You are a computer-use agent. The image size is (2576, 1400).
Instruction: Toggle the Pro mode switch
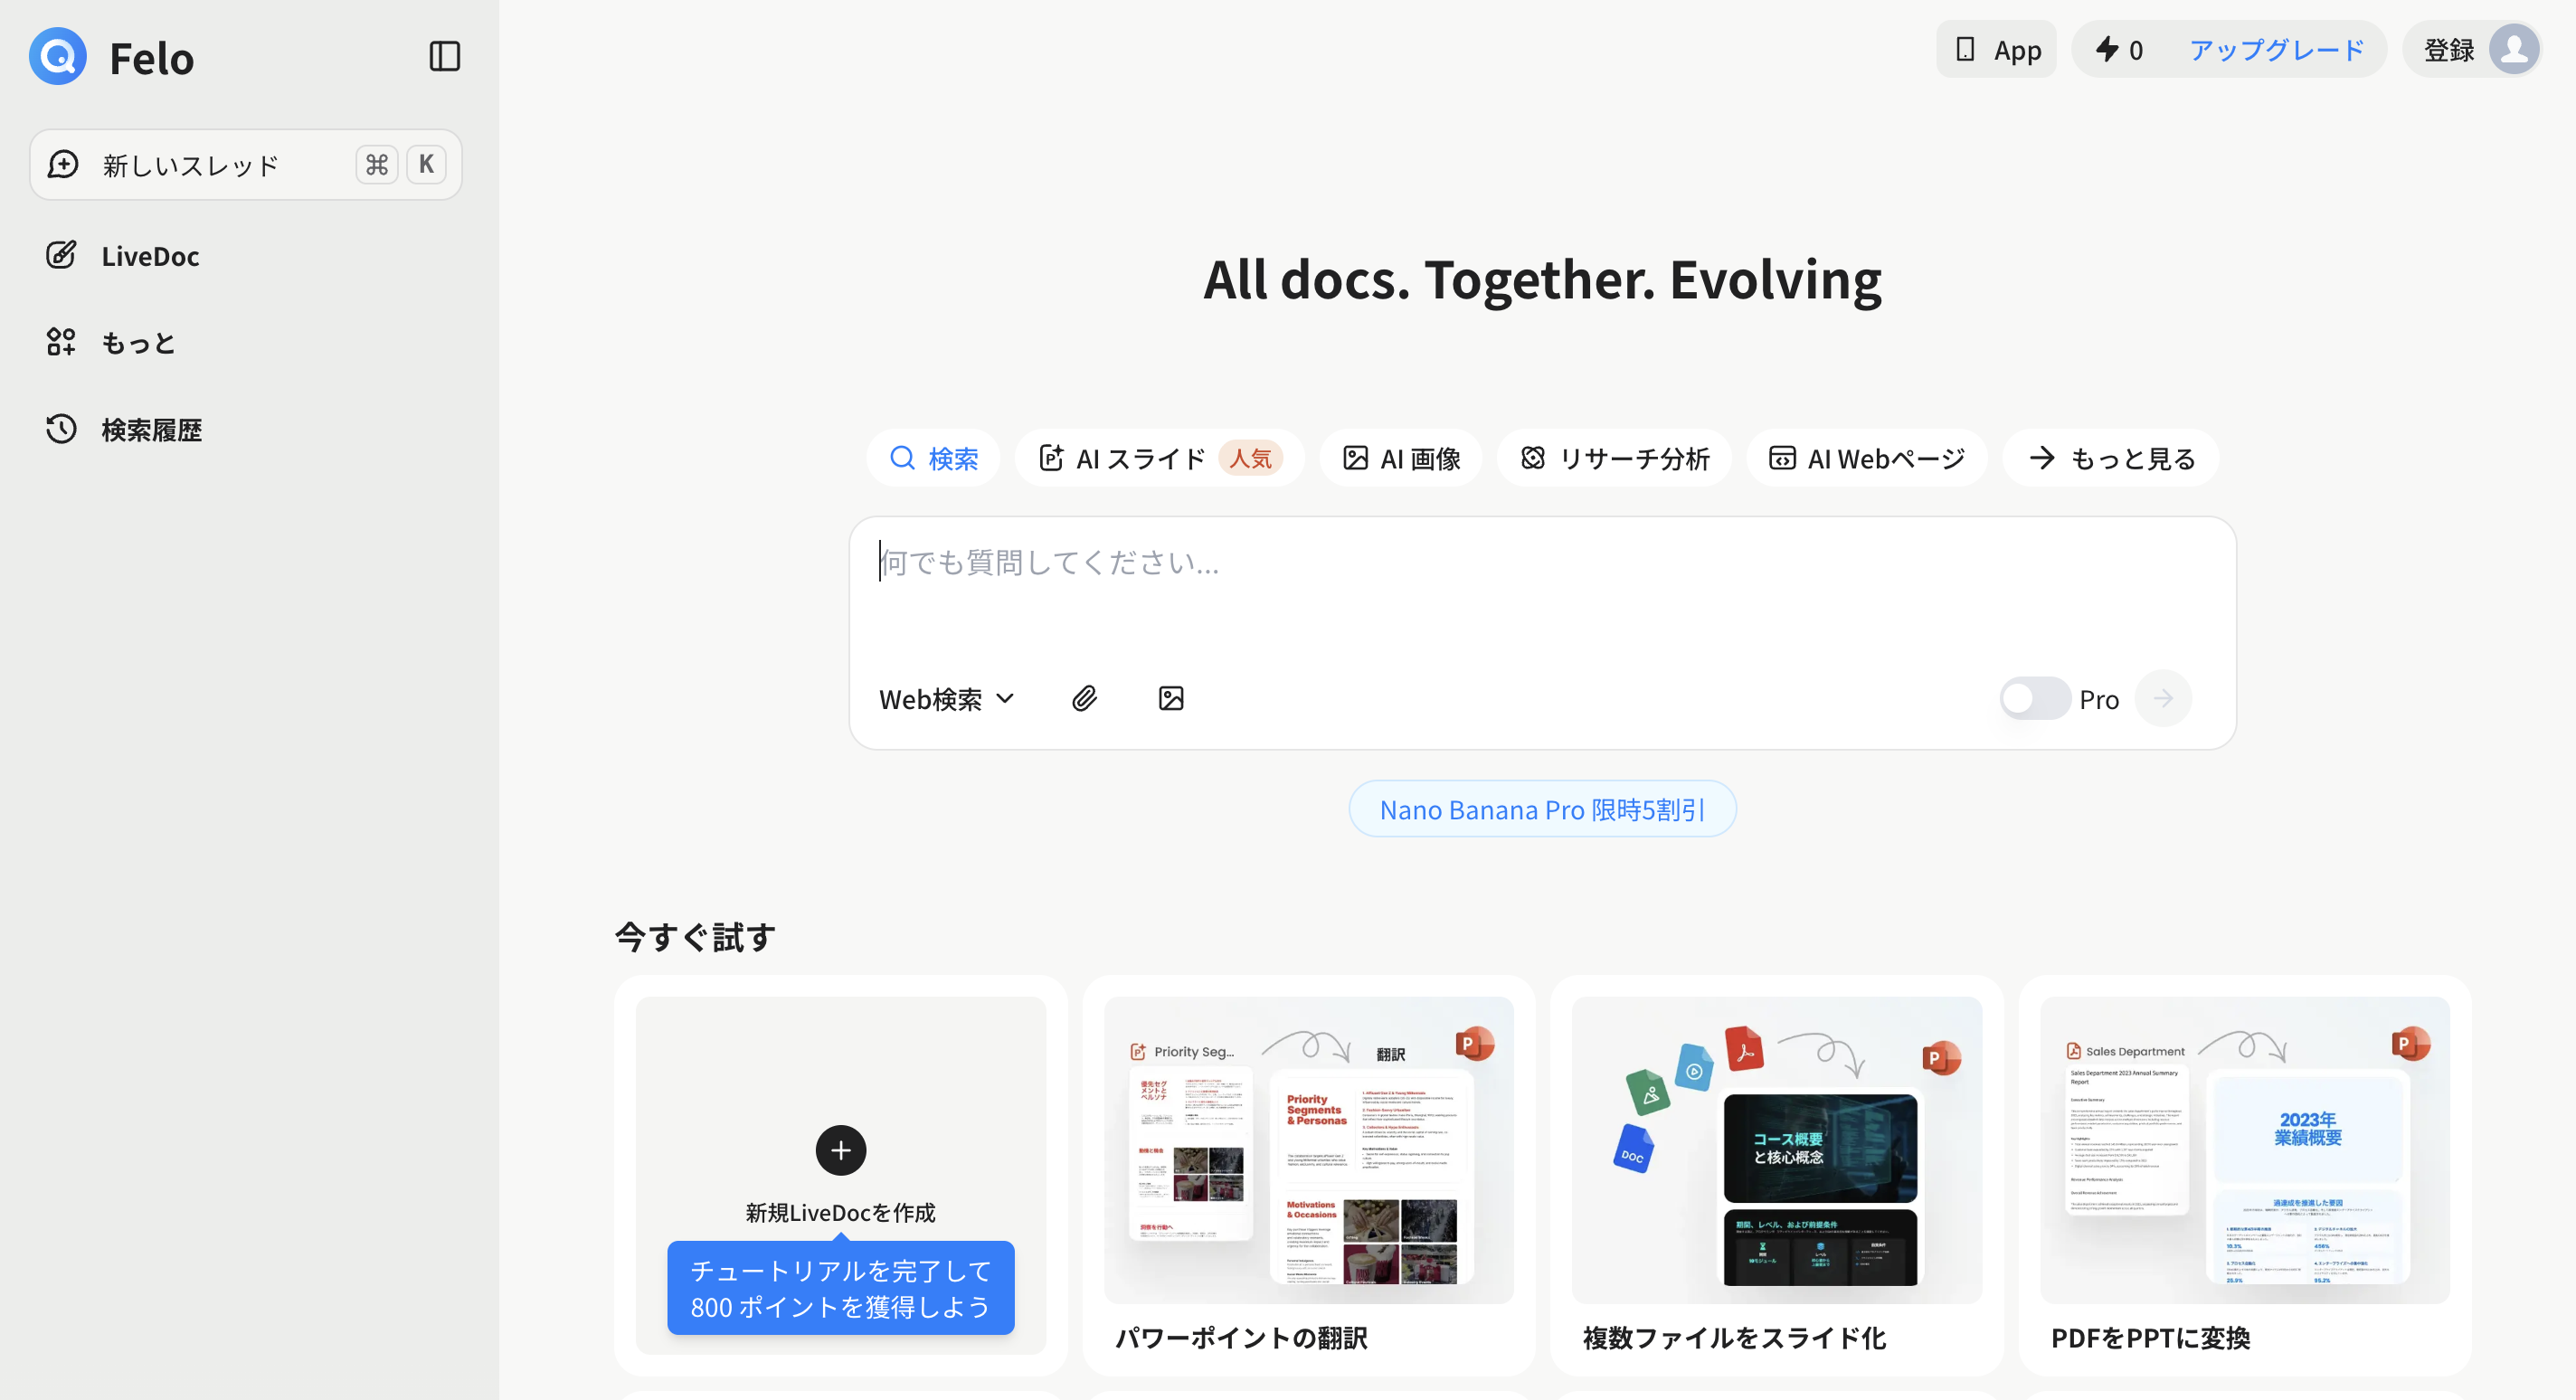2034,698
